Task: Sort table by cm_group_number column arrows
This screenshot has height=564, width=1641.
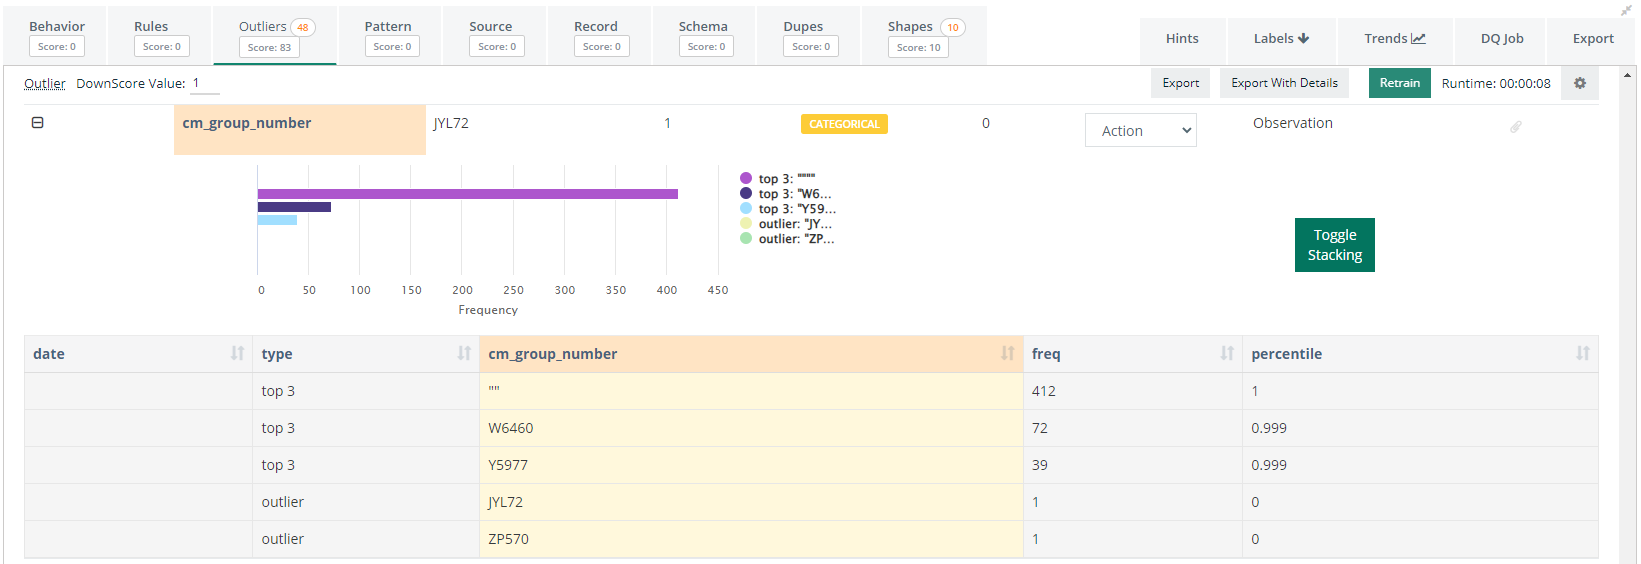Action: point(1007,353)
